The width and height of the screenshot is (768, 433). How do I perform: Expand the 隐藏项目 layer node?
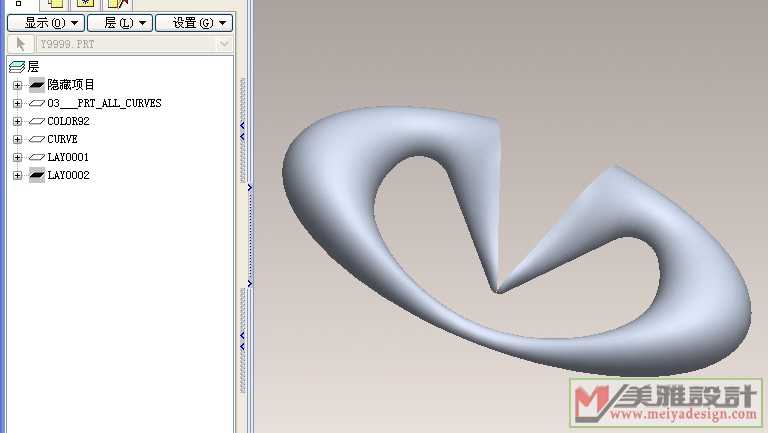17,85
